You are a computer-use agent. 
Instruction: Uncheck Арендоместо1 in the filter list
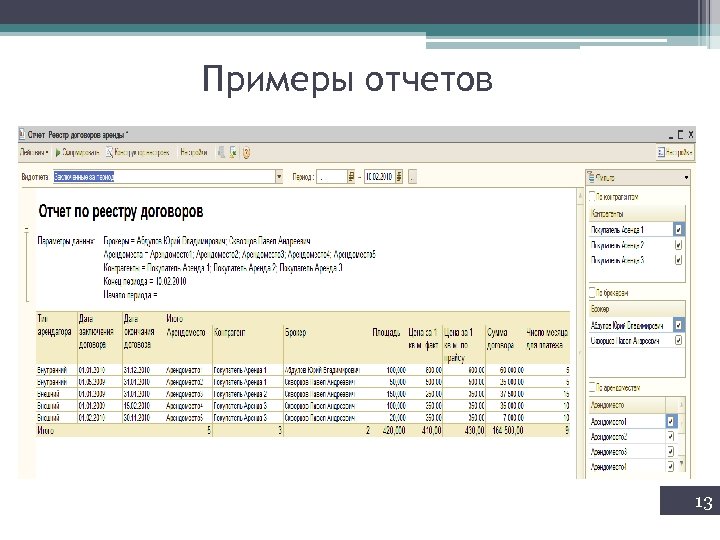[x=671, y=421]
